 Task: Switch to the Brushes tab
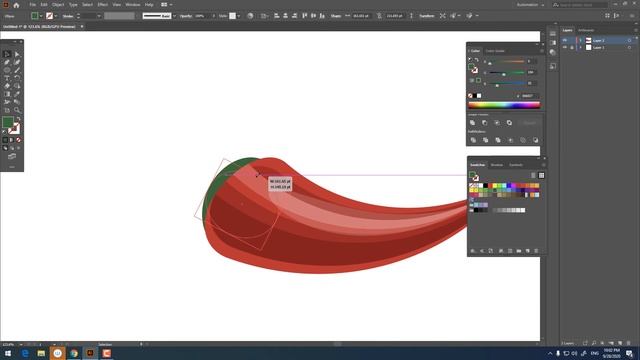497,165
